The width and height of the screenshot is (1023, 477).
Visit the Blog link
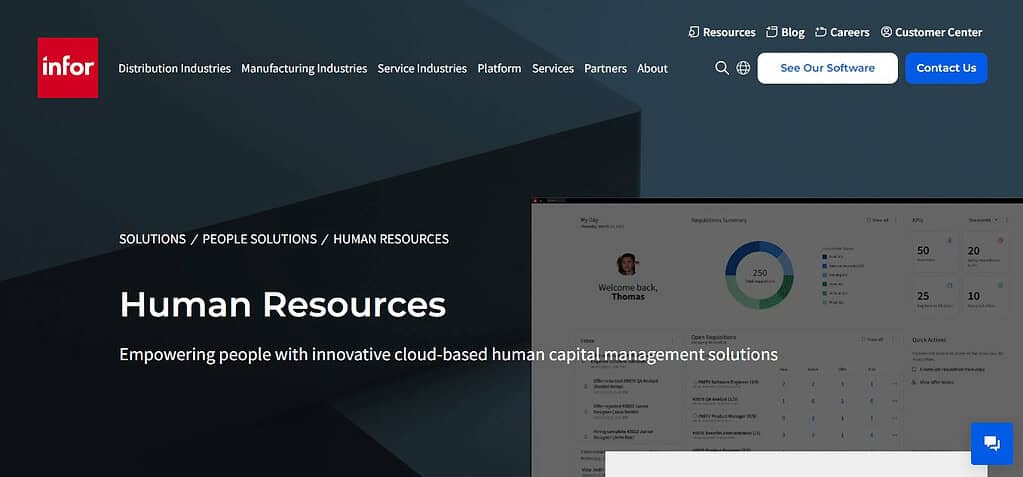point(793,32)
